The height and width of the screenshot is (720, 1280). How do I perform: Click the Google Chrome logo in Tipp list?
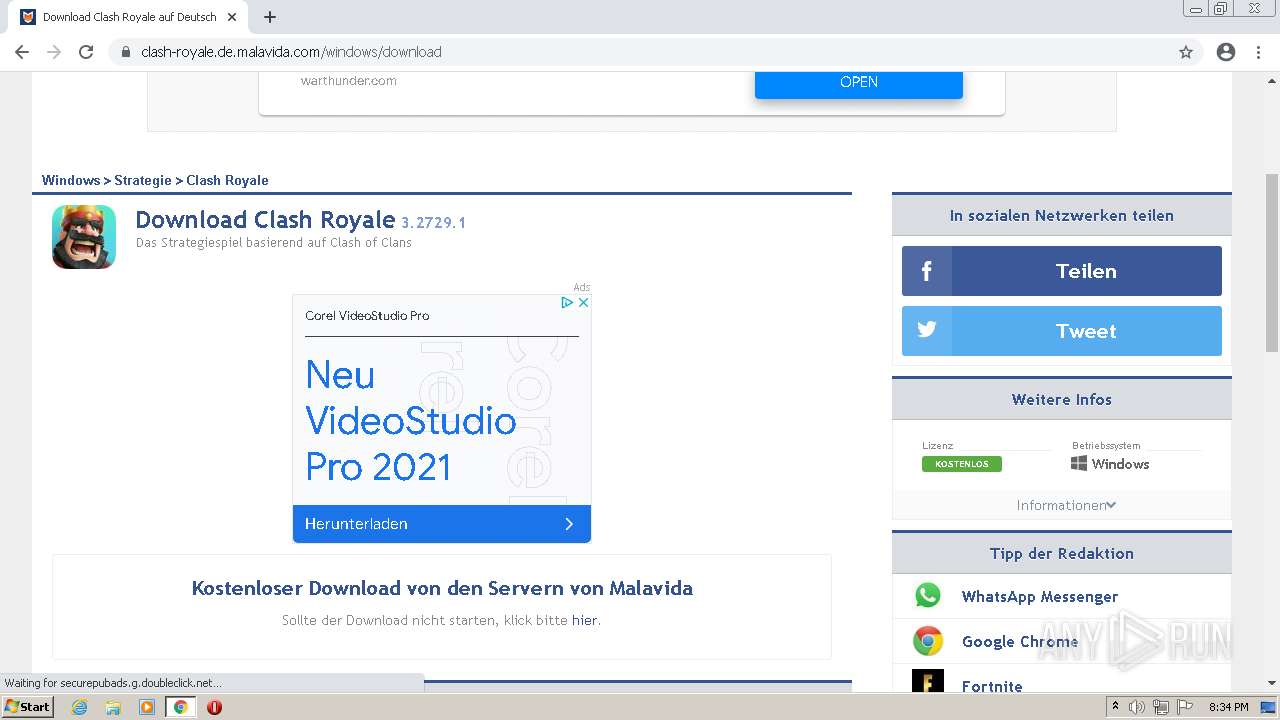click(x=928, y=641)
